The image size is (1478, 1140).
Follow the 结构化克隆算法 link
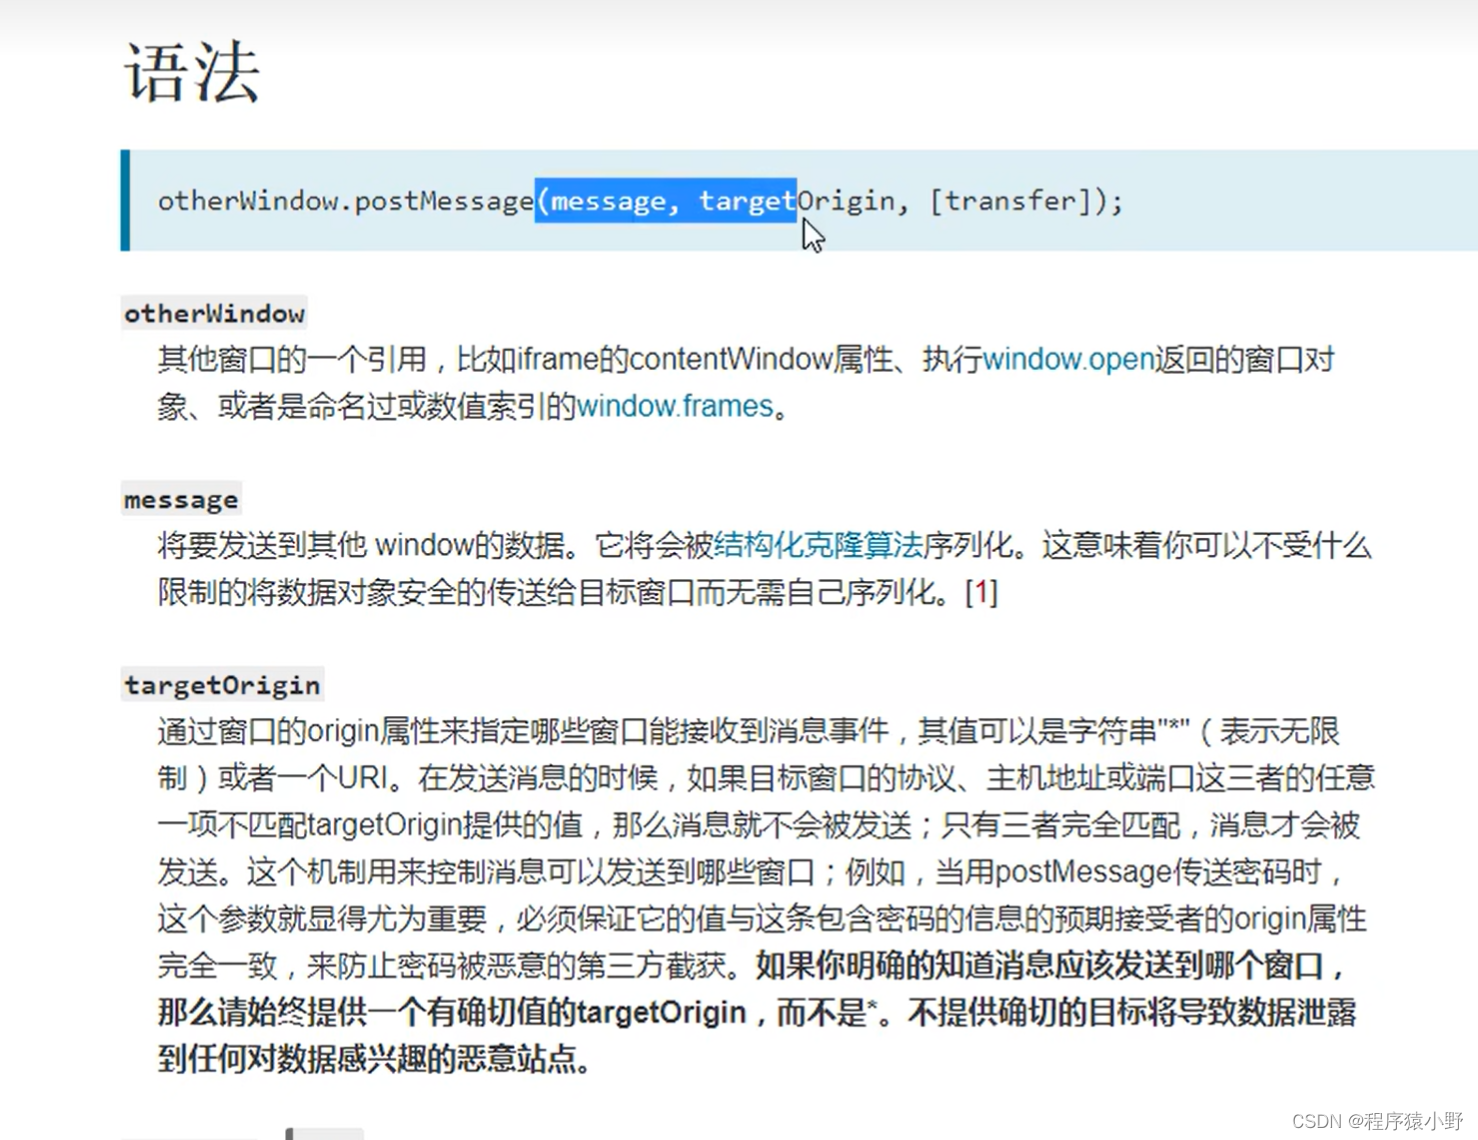pyautogui.click(x=818, y=545)
